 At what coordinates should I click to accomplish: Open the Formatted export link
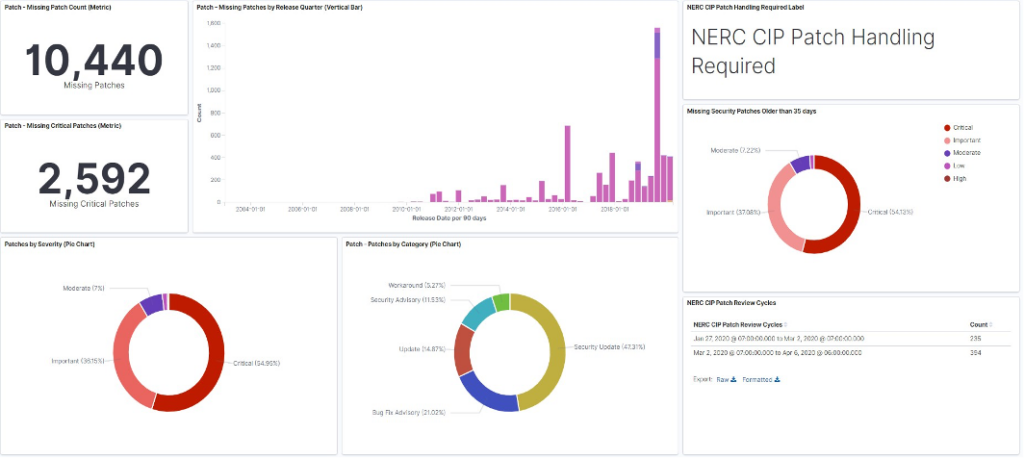tap(757, 379)
